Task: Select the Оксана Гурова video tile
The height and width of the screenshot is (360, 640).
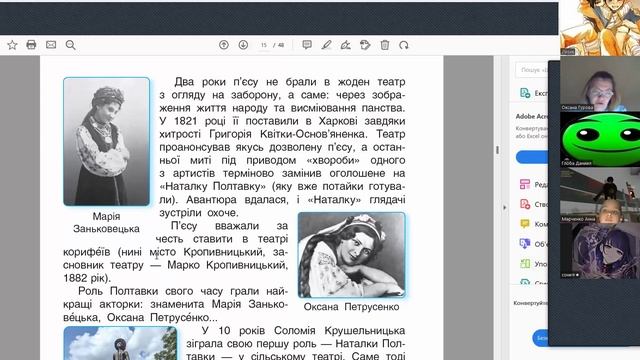Action: tap(600, 84)
